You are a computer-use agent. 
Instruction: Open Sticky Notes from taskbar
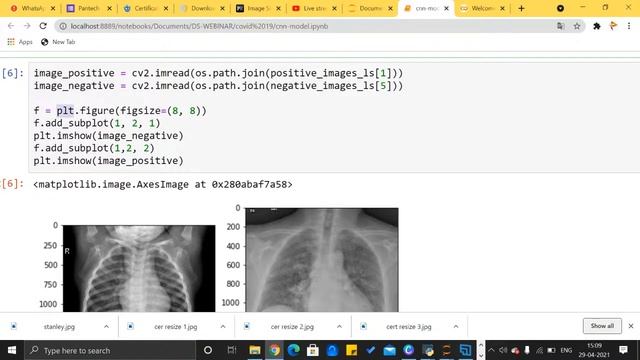point(351,350)
